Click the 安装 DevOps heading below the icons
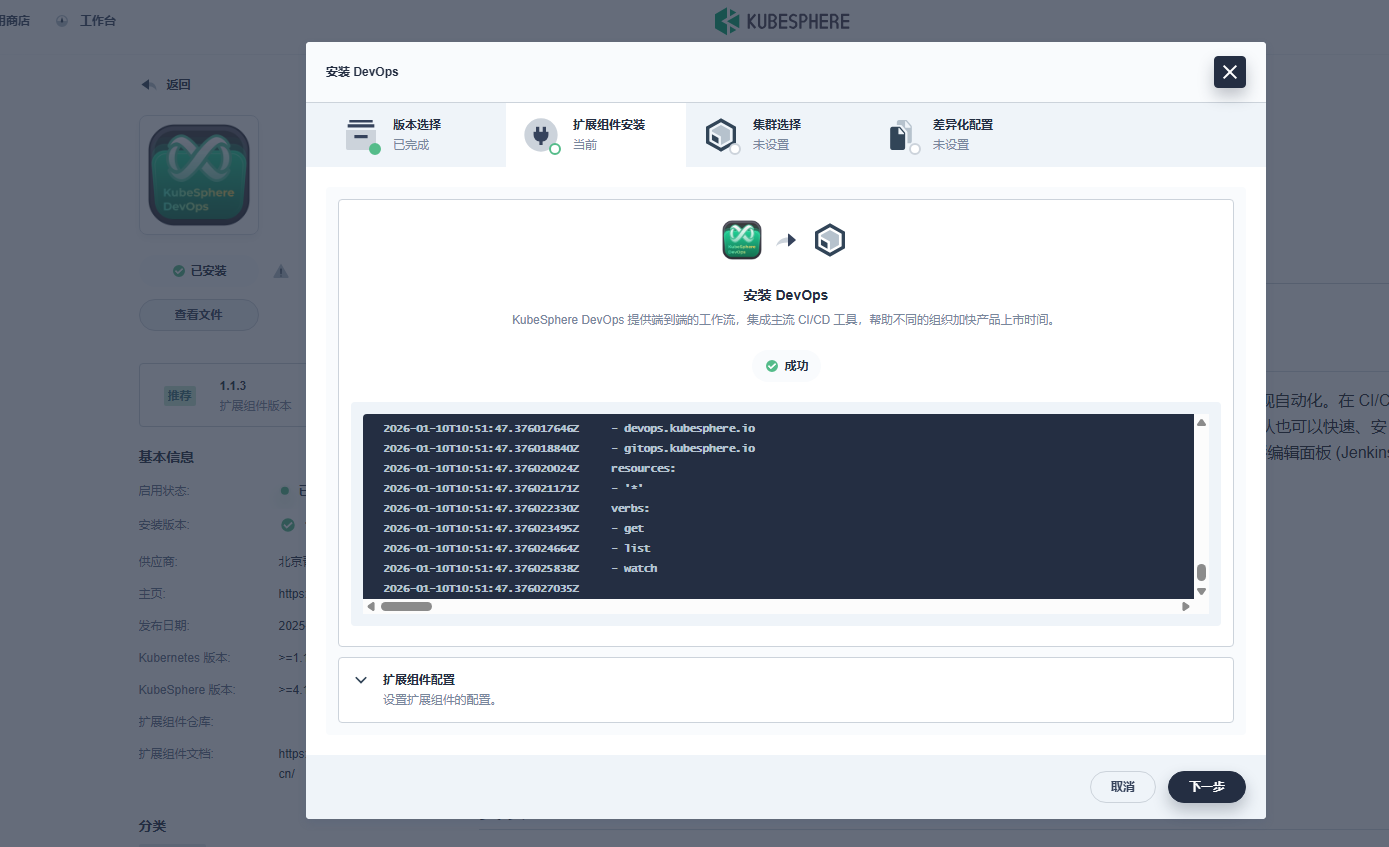 (x=786, y=296)
